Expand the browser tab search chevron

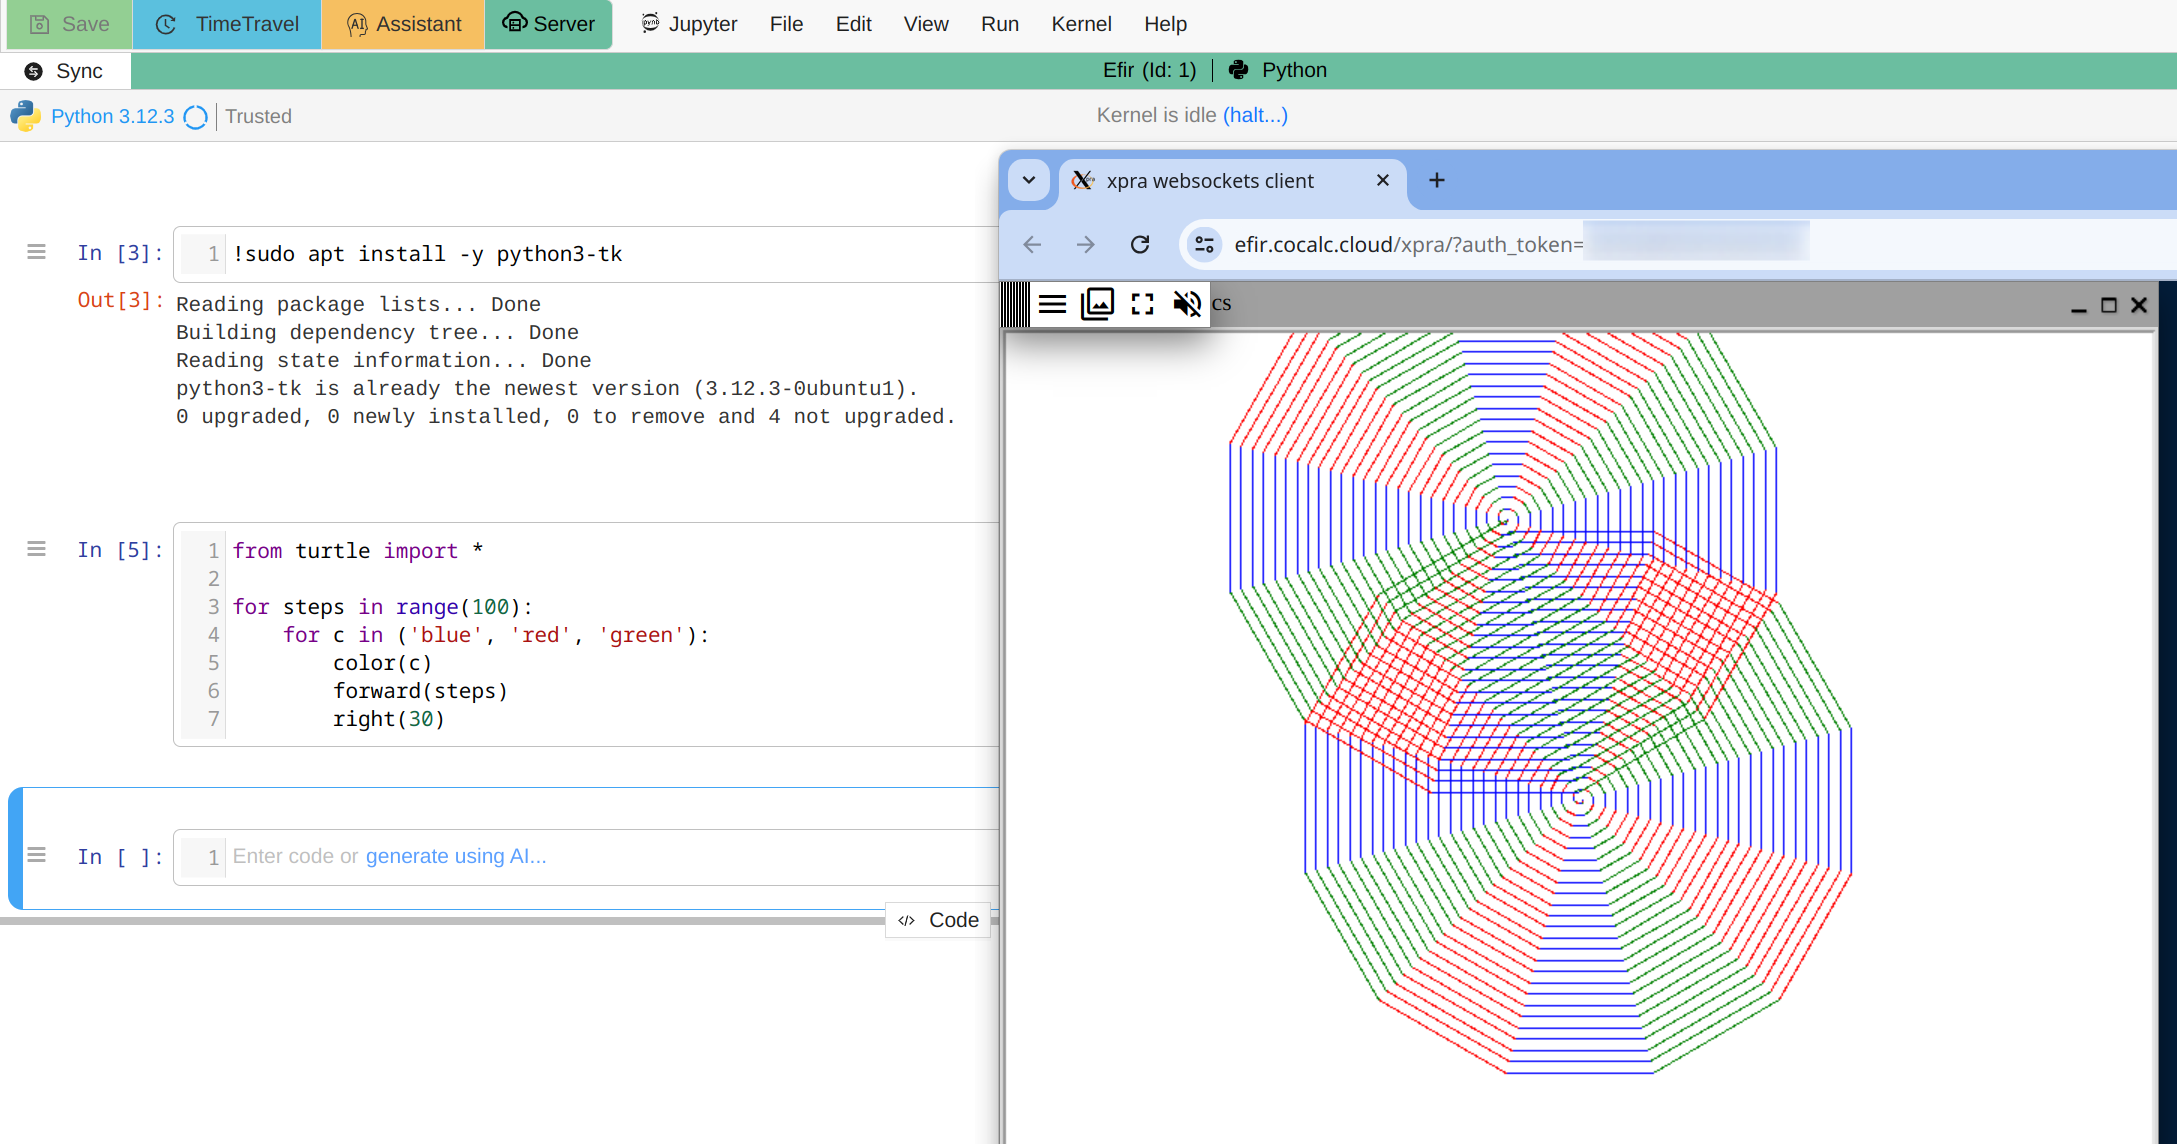[1029, 181]
